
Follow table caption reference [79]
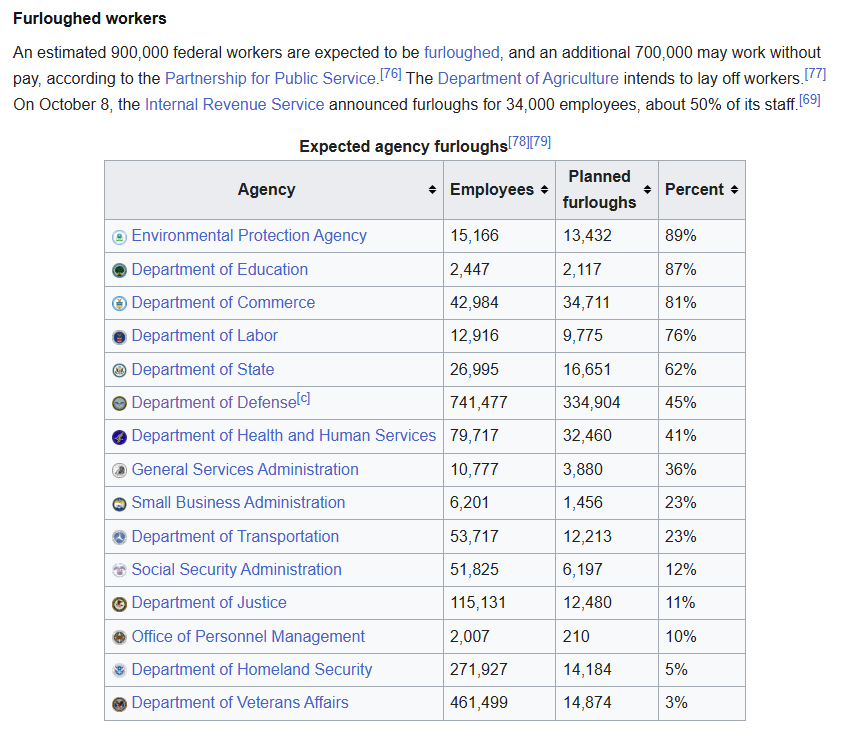540,142
